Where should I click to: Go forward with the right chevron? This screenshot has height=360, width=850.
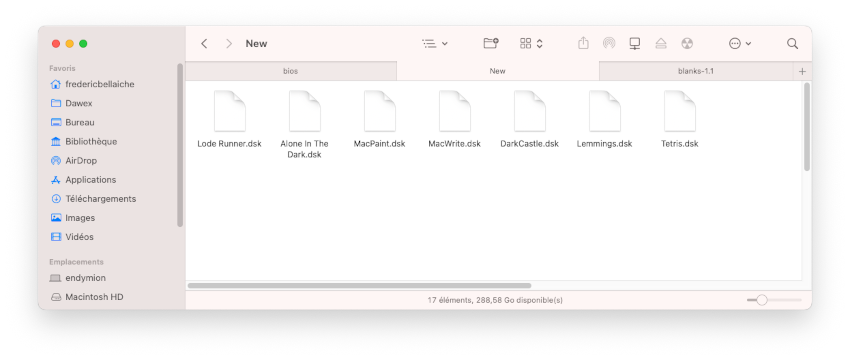(229, 44)
